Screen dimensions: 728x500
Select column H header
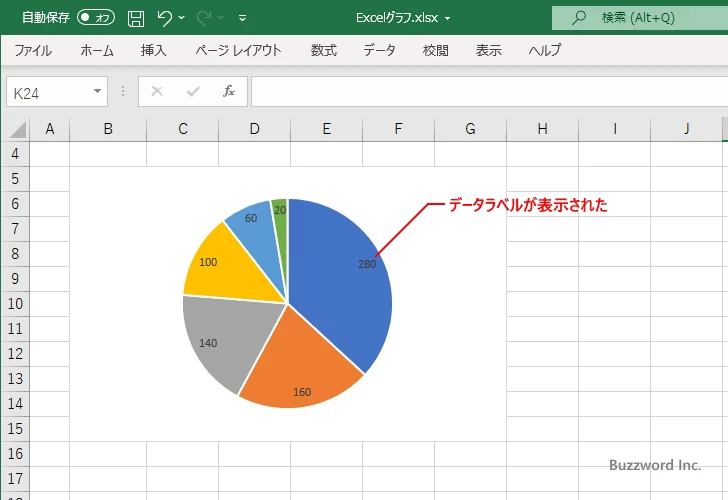click(x=542, y=129)
